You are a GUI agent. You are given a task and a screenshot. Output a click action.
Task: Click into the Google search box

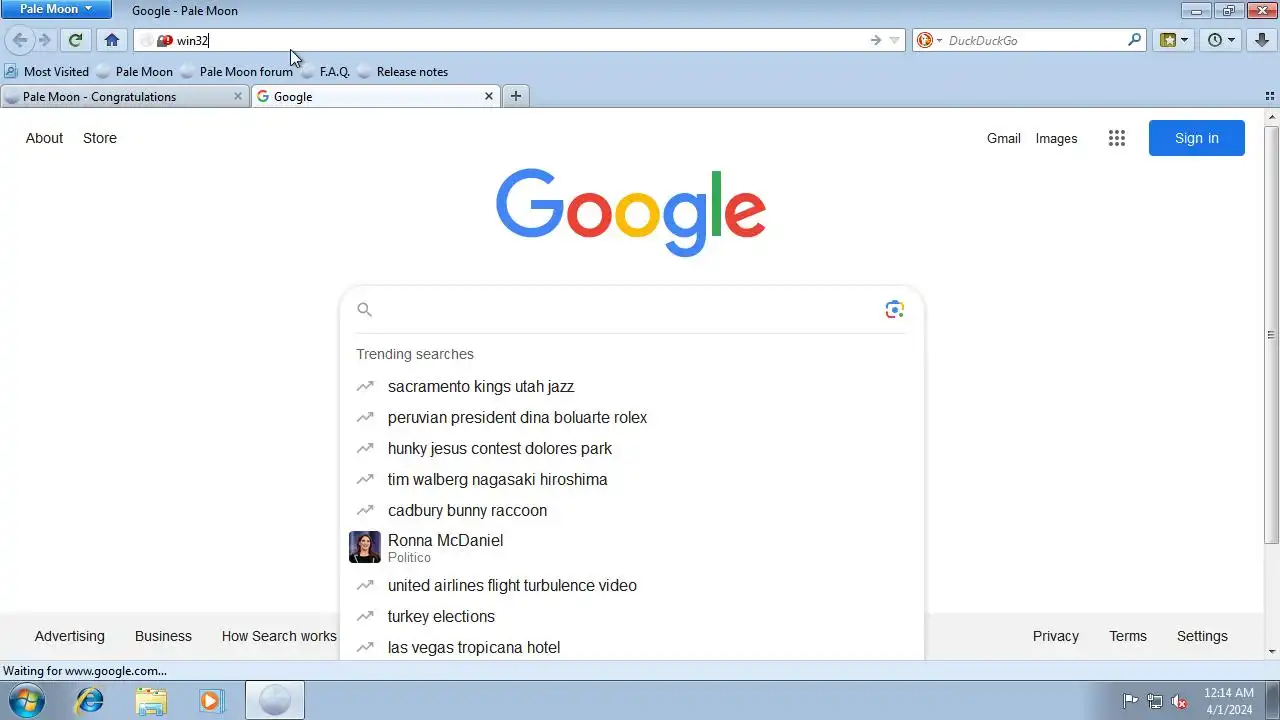tap(630, 310)
